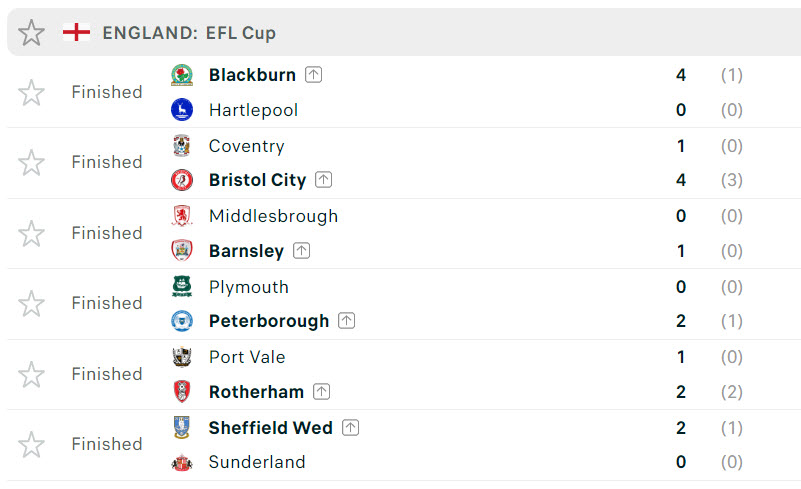Click the Barnsley advancing arrow icon
The height and width of the screenshot is (489, 801).
(x=301, y=251)
